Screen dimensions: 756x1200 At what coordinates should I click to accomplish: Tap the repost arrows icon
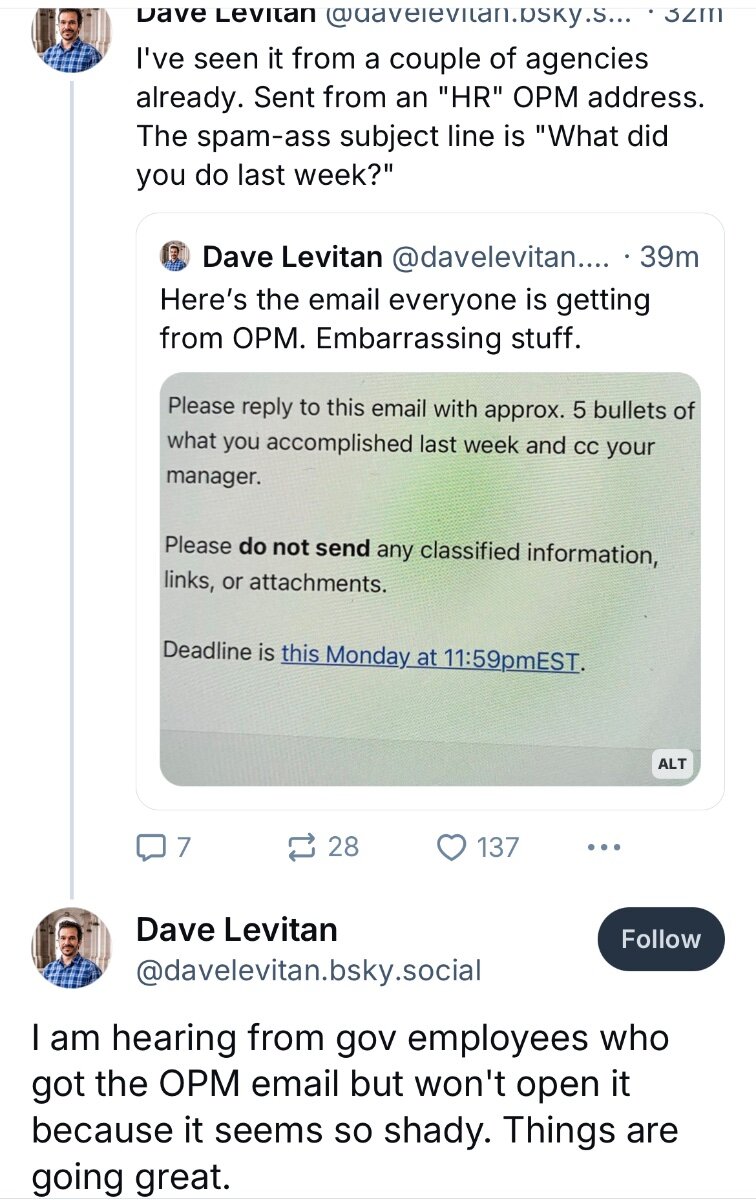[301, 848]
